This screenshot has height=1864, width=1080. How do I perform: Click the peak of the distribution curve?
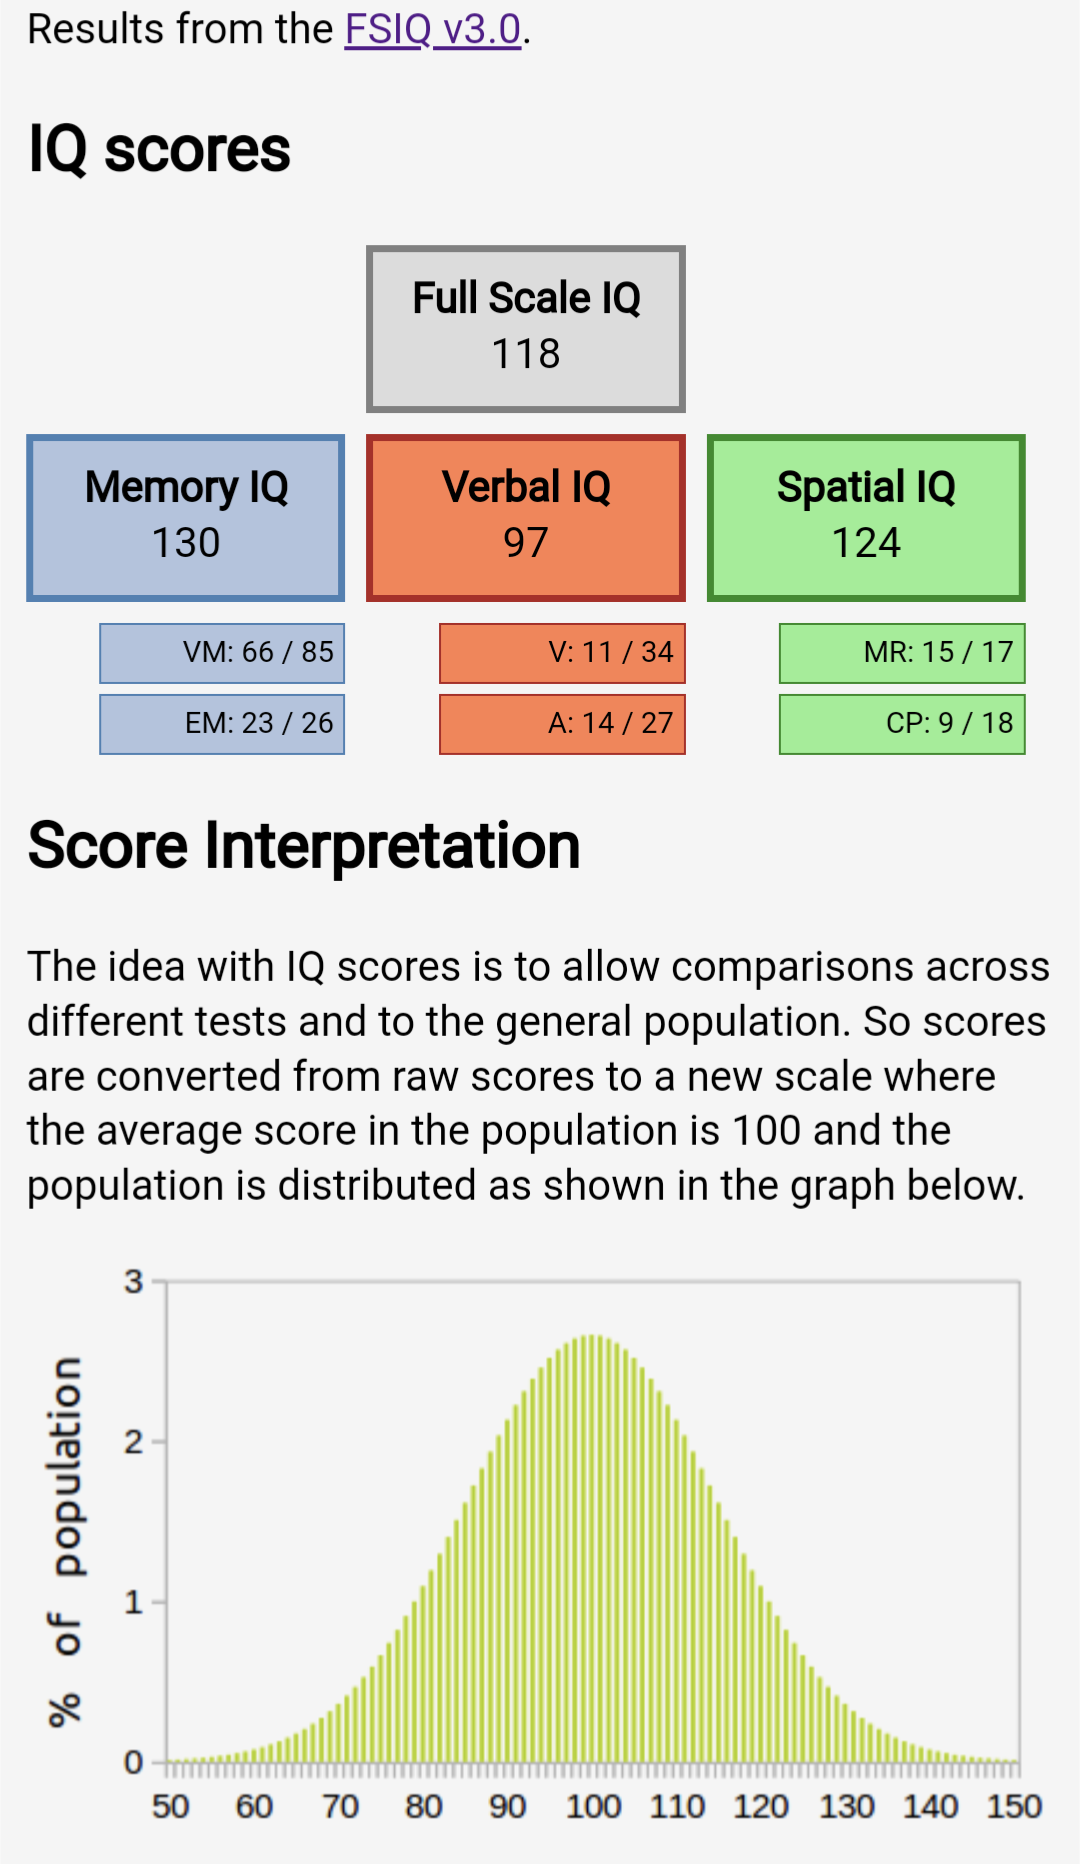click(x=593, y=1340)
